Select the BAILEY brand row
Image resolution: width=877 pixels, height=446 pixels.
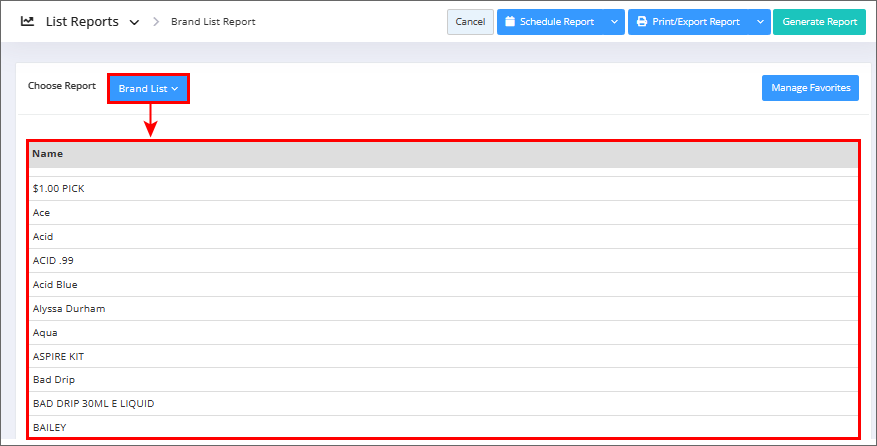pyautogui.click(x=444, y=427)
